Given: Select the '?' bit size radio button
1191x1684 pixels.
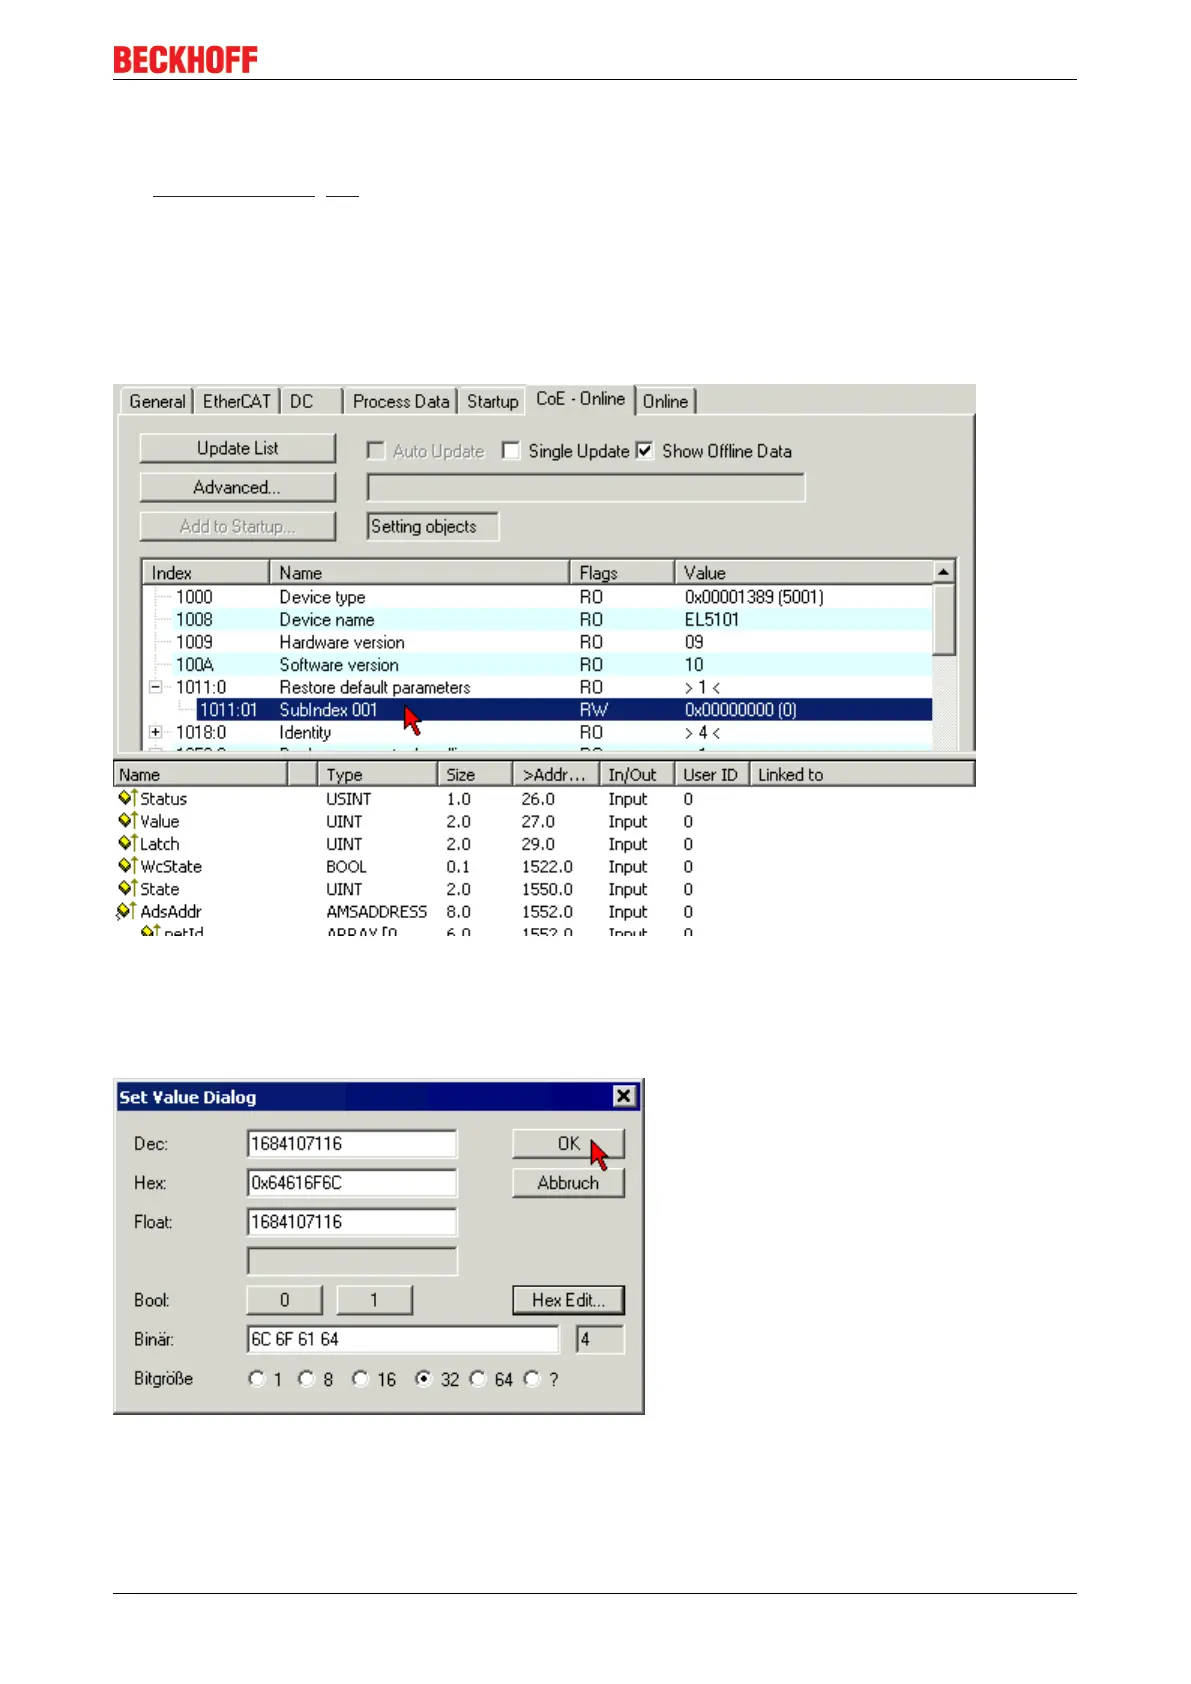Looking at the screenshot, I should [x=532, y=1379].
